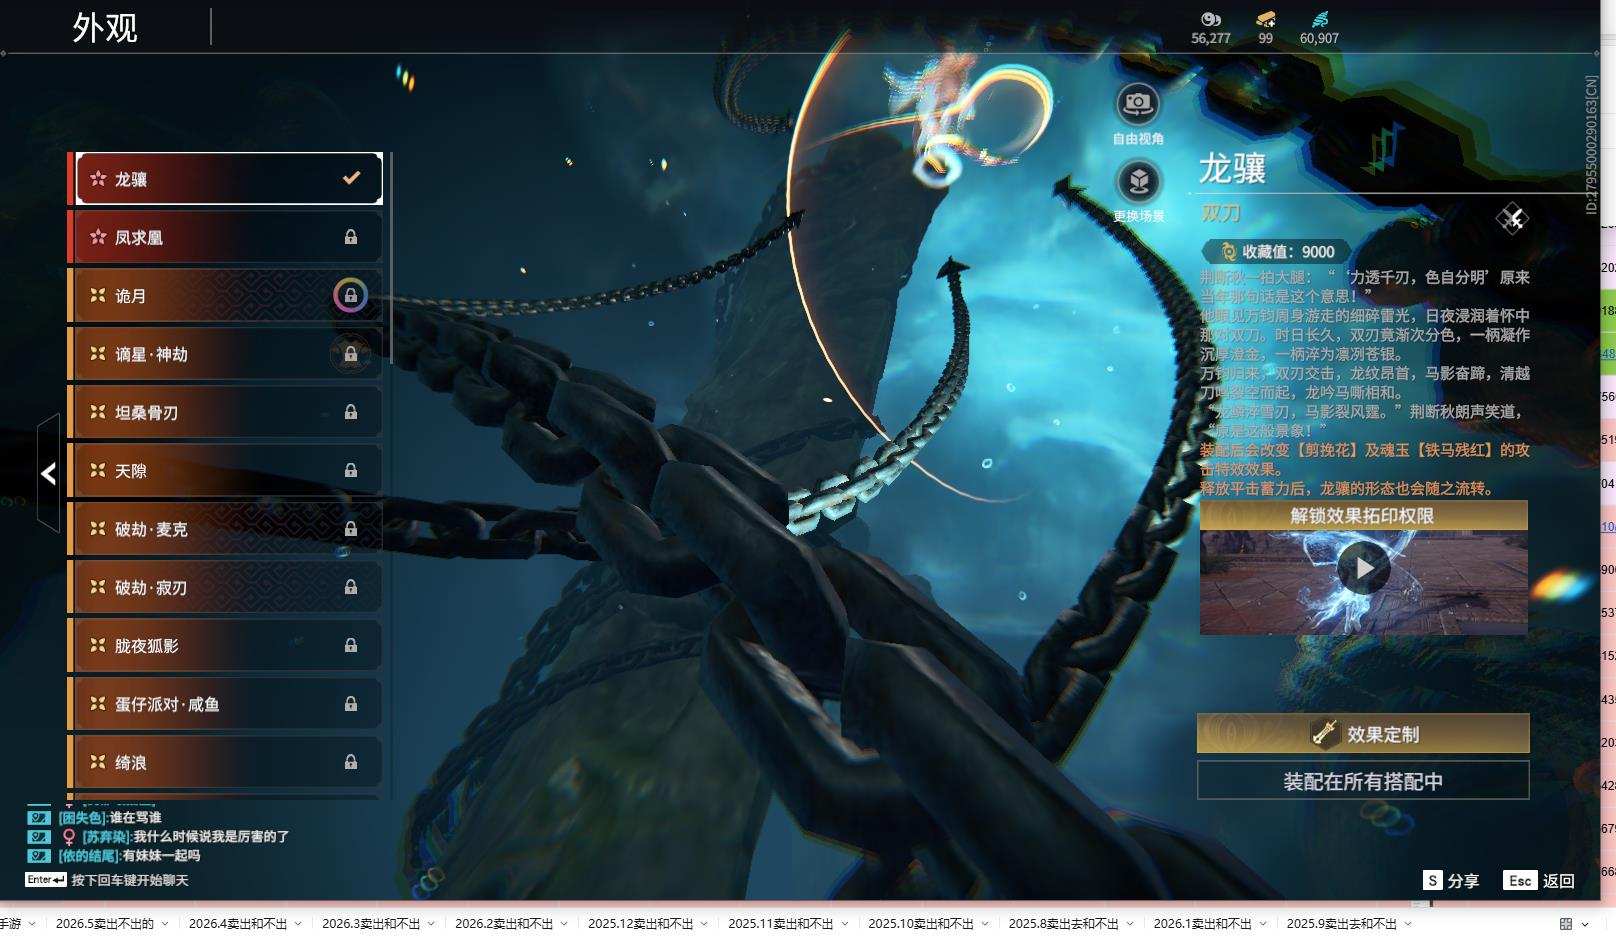Switch to the 2025.12卖出和不出 sheet tab
This screenshot has height=939, width=1616.
[x=641, y=924]
